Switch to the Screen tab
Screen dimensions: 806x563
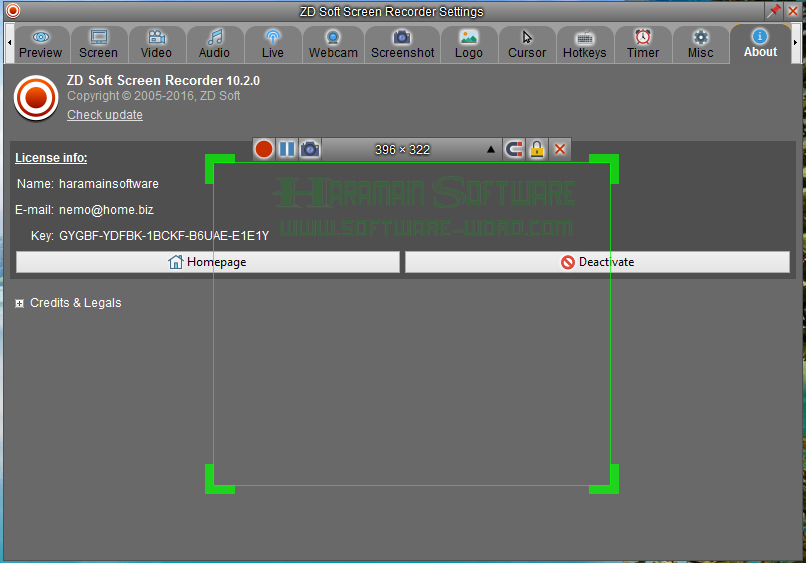[x=98, y=45]
